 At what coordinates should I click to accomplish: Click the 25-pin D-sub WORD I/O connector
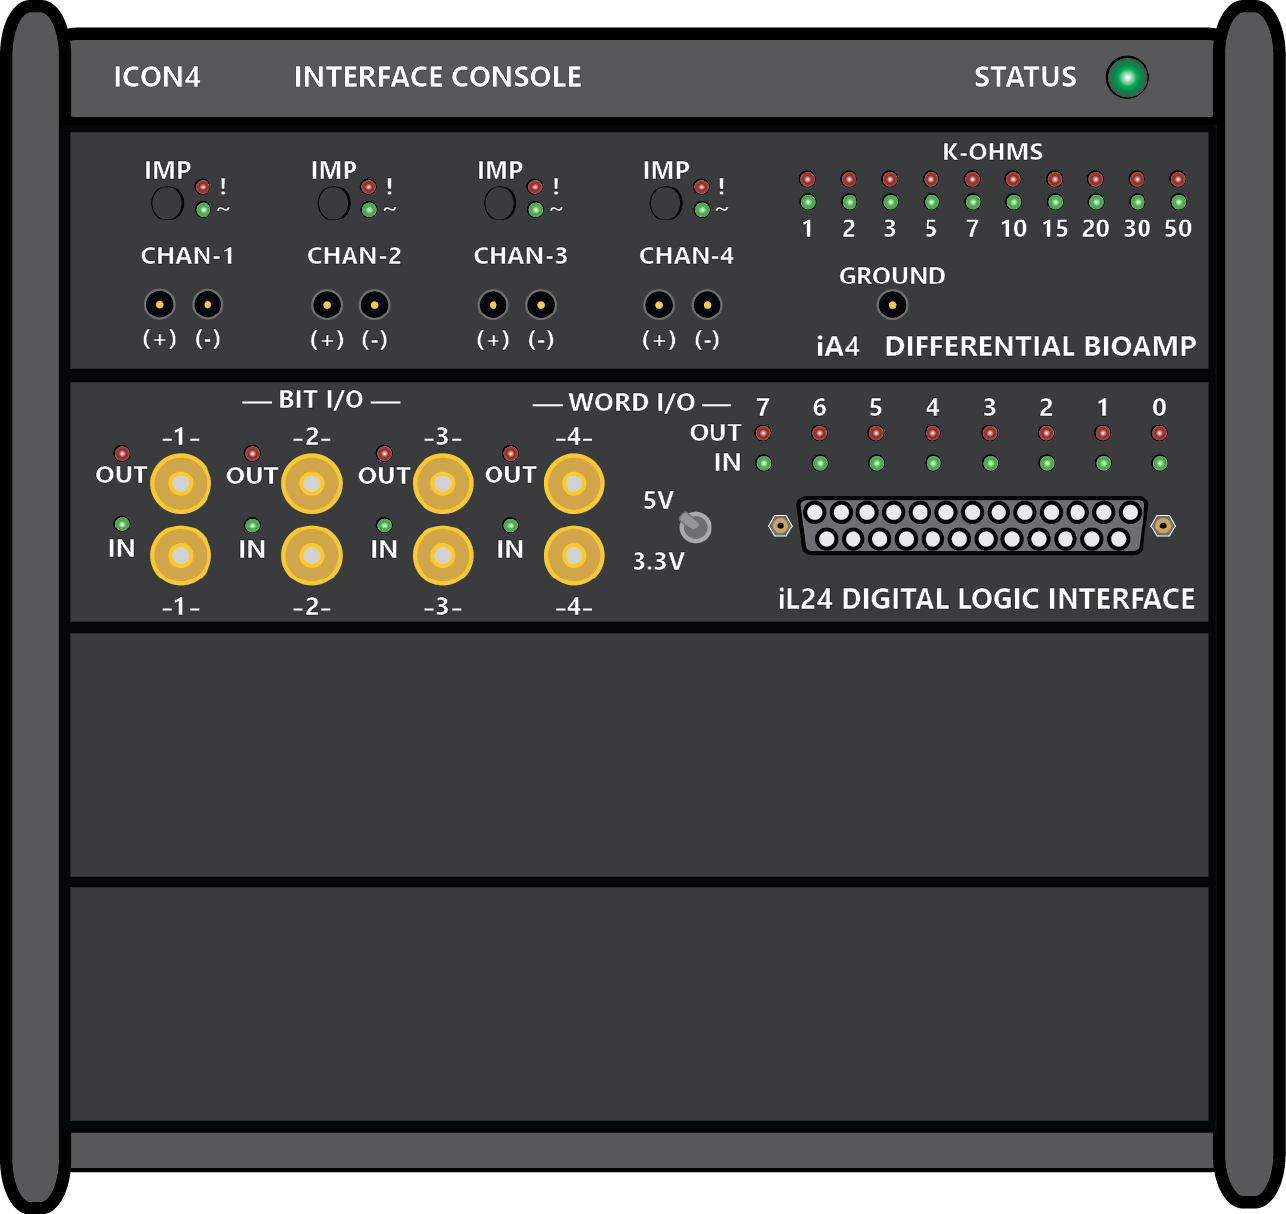[x=972, y=526]
